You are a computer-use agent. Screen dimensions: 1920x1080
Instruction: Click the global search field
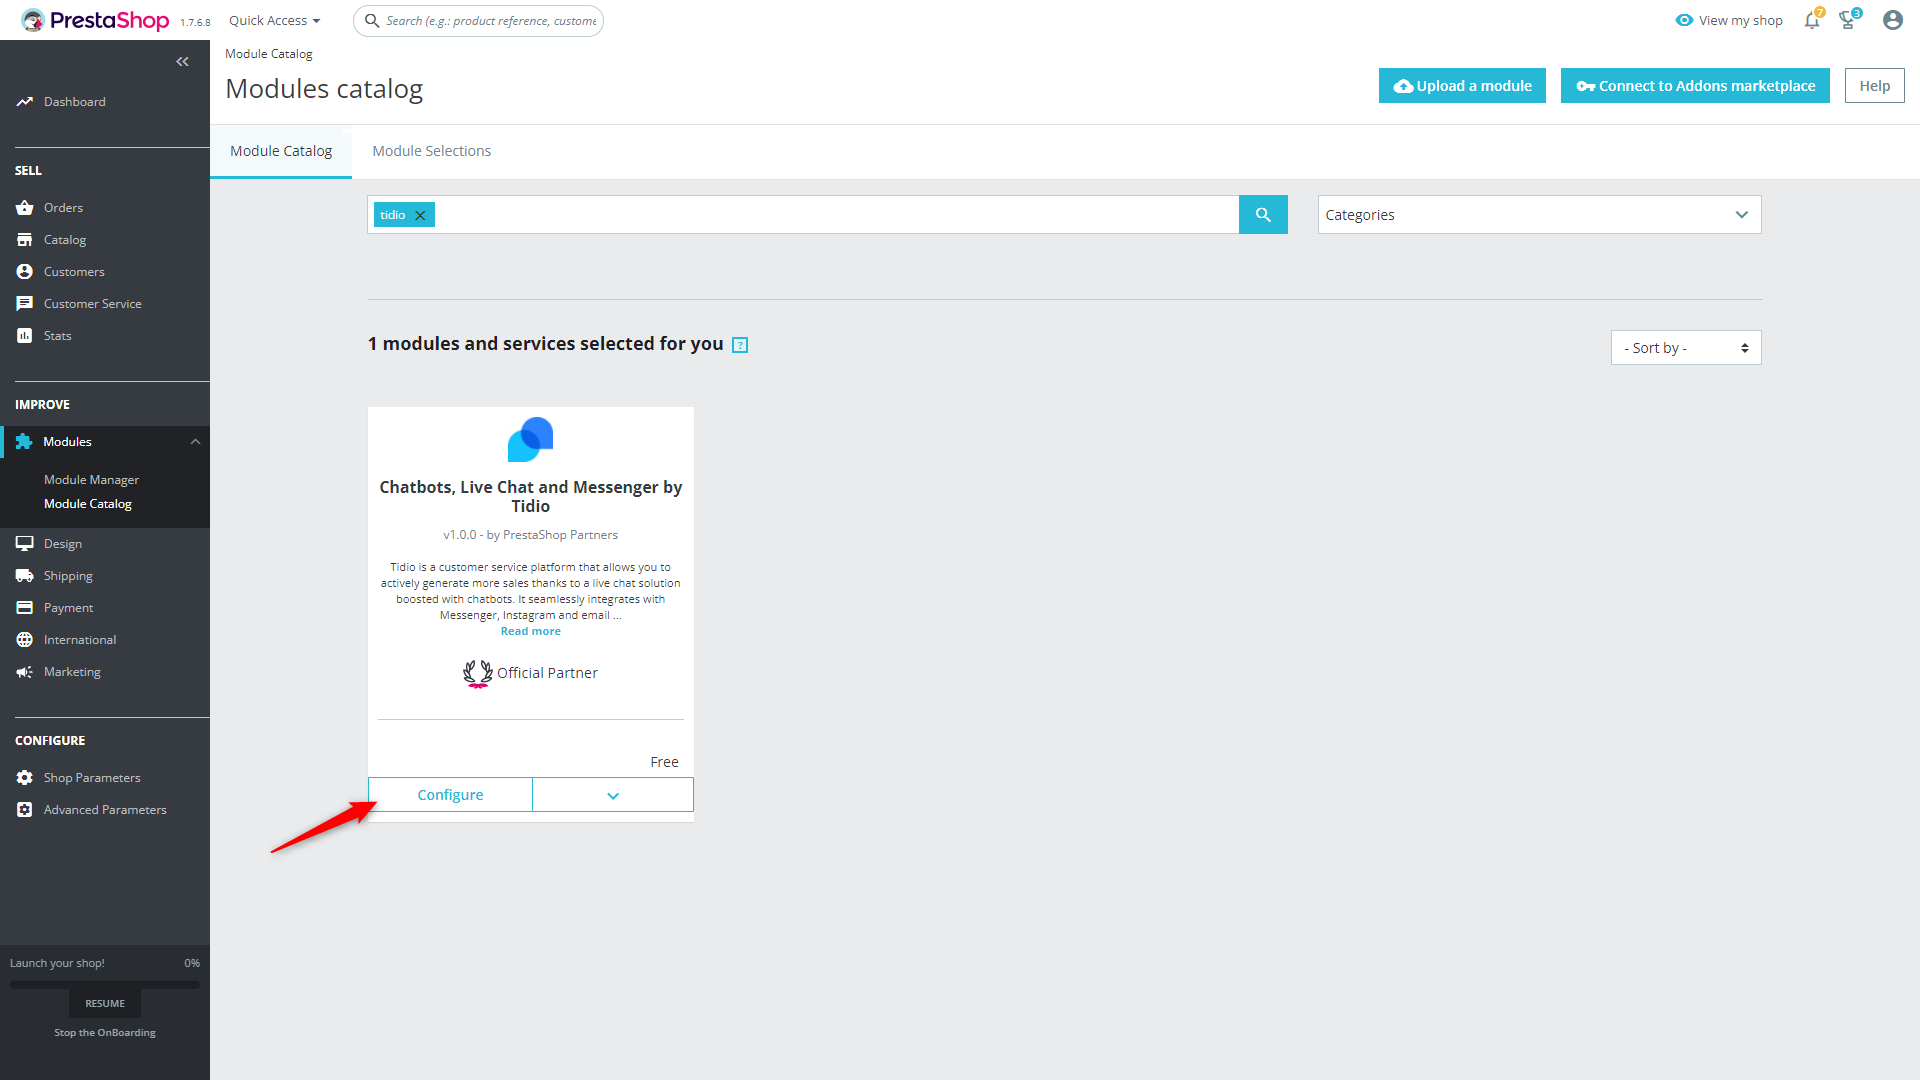[478, 21]
